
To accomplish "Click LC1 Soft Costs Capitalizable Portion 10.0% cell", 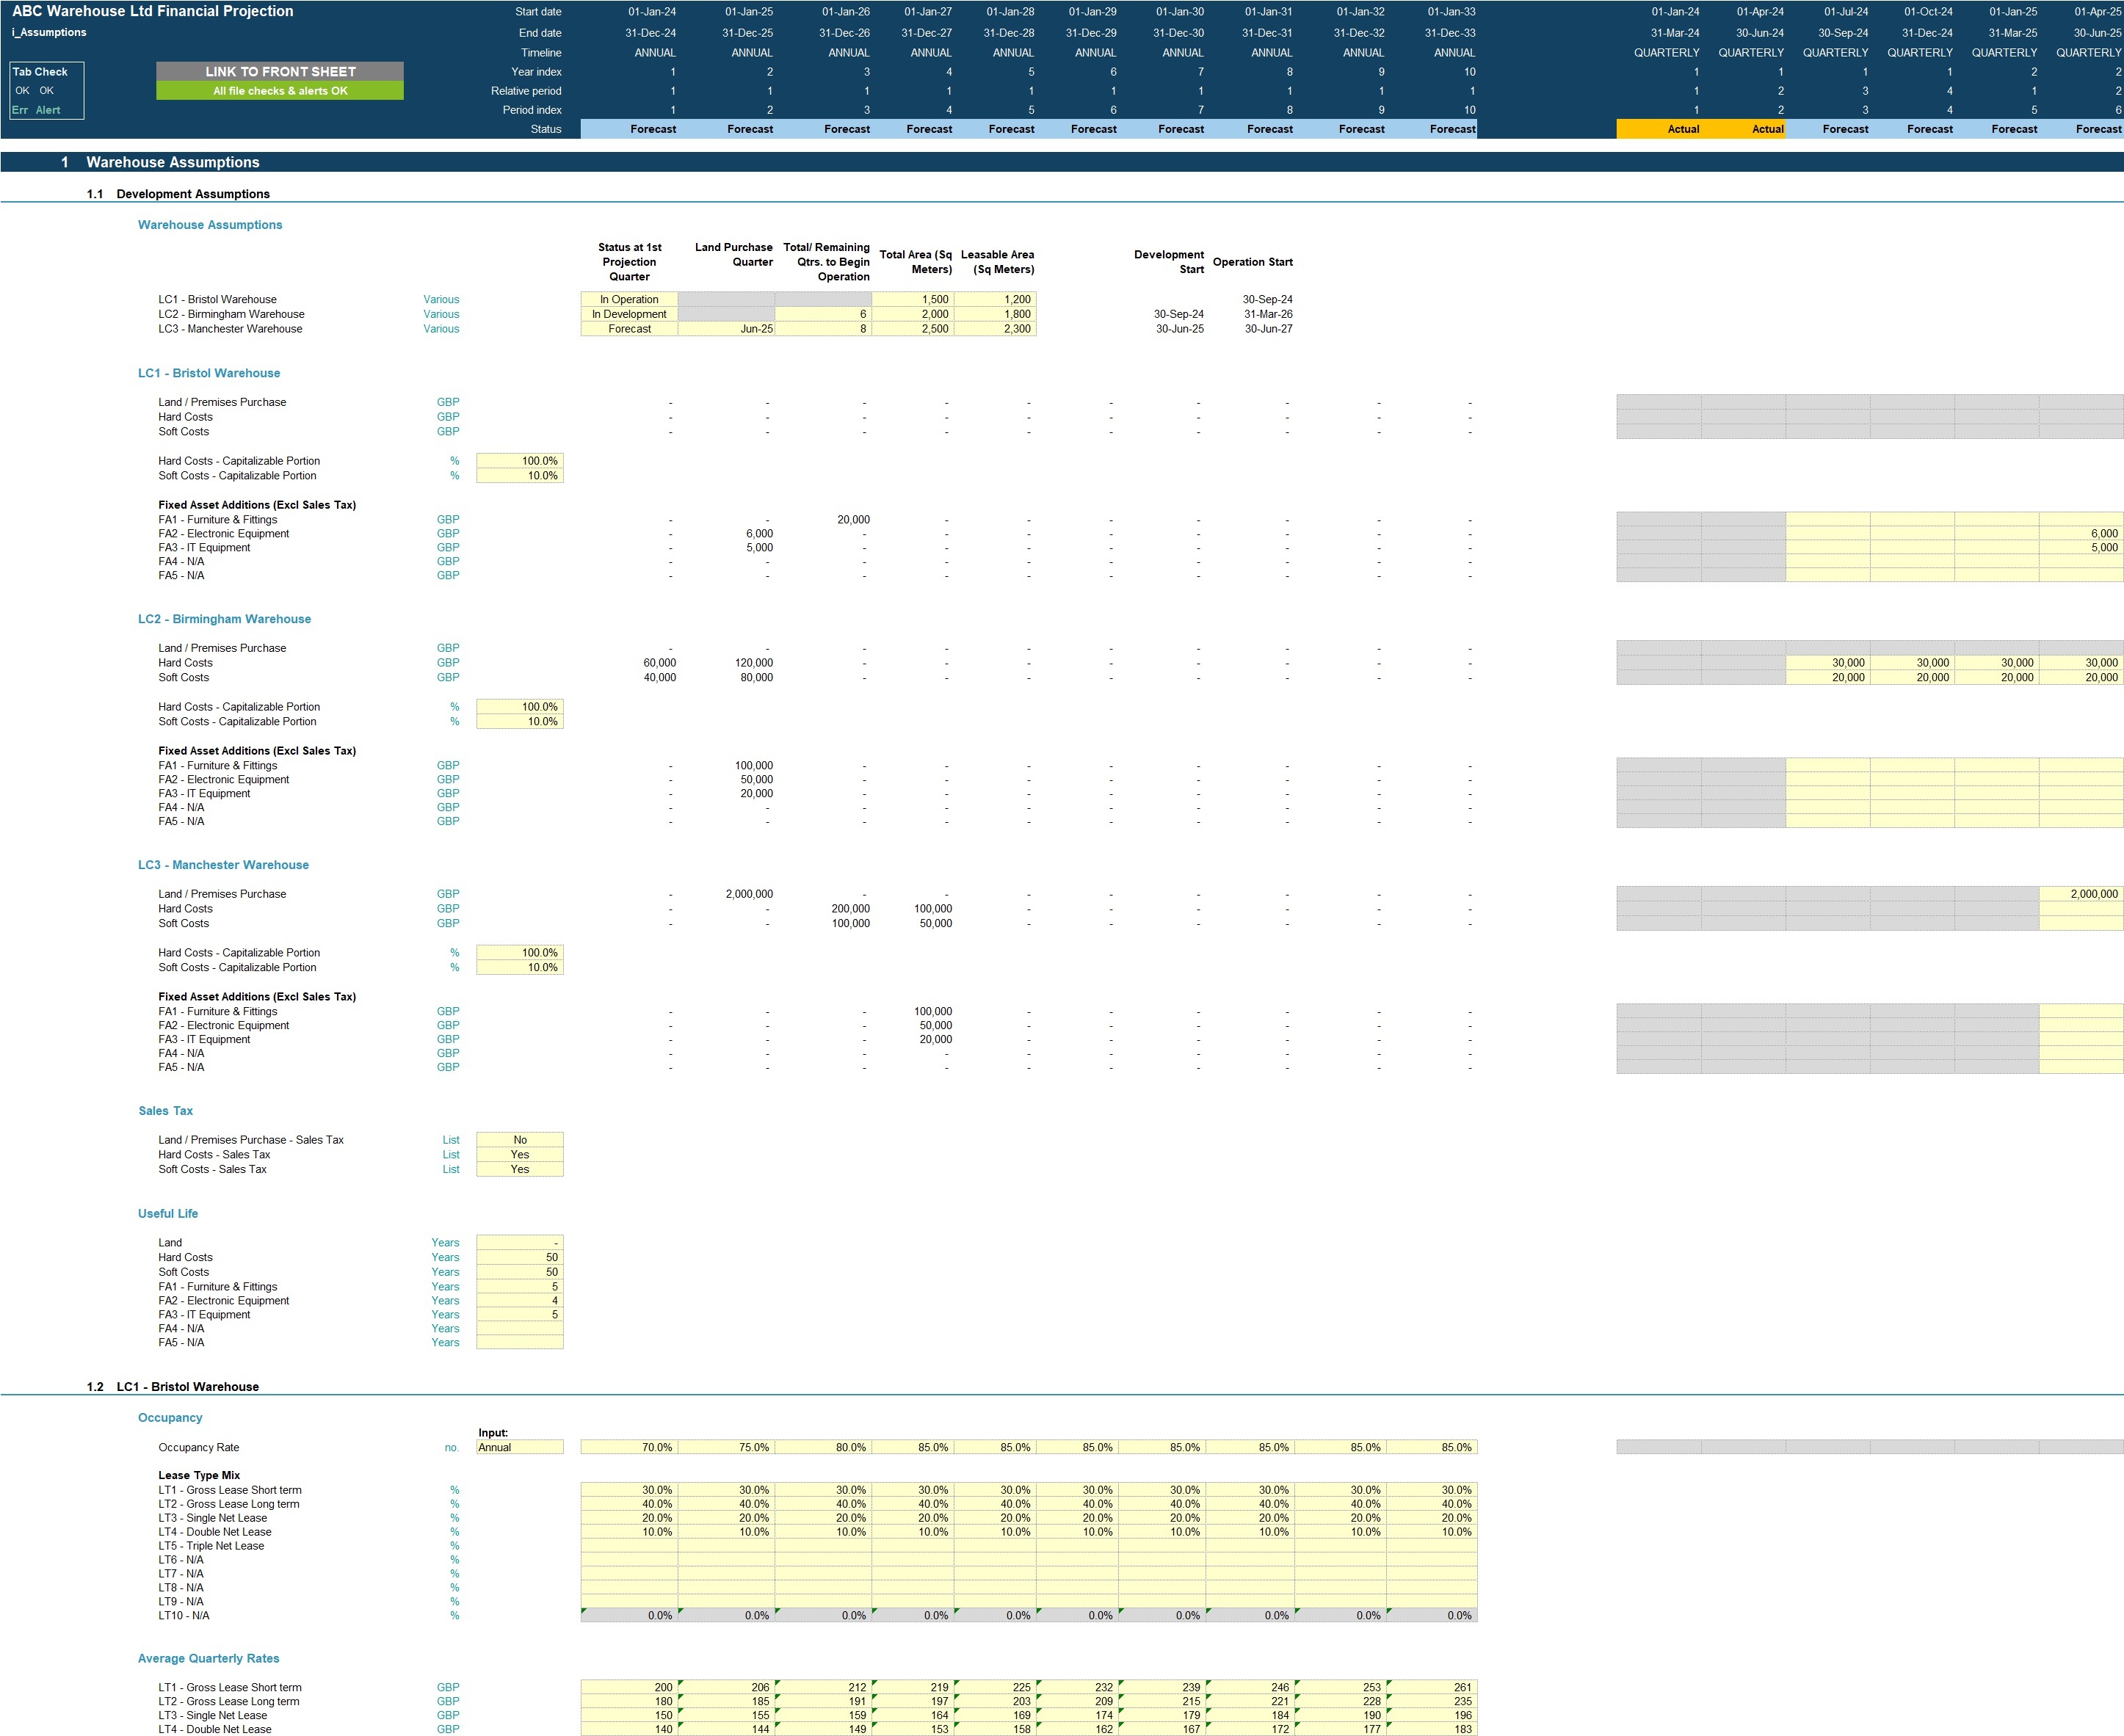I will (520, 476).
